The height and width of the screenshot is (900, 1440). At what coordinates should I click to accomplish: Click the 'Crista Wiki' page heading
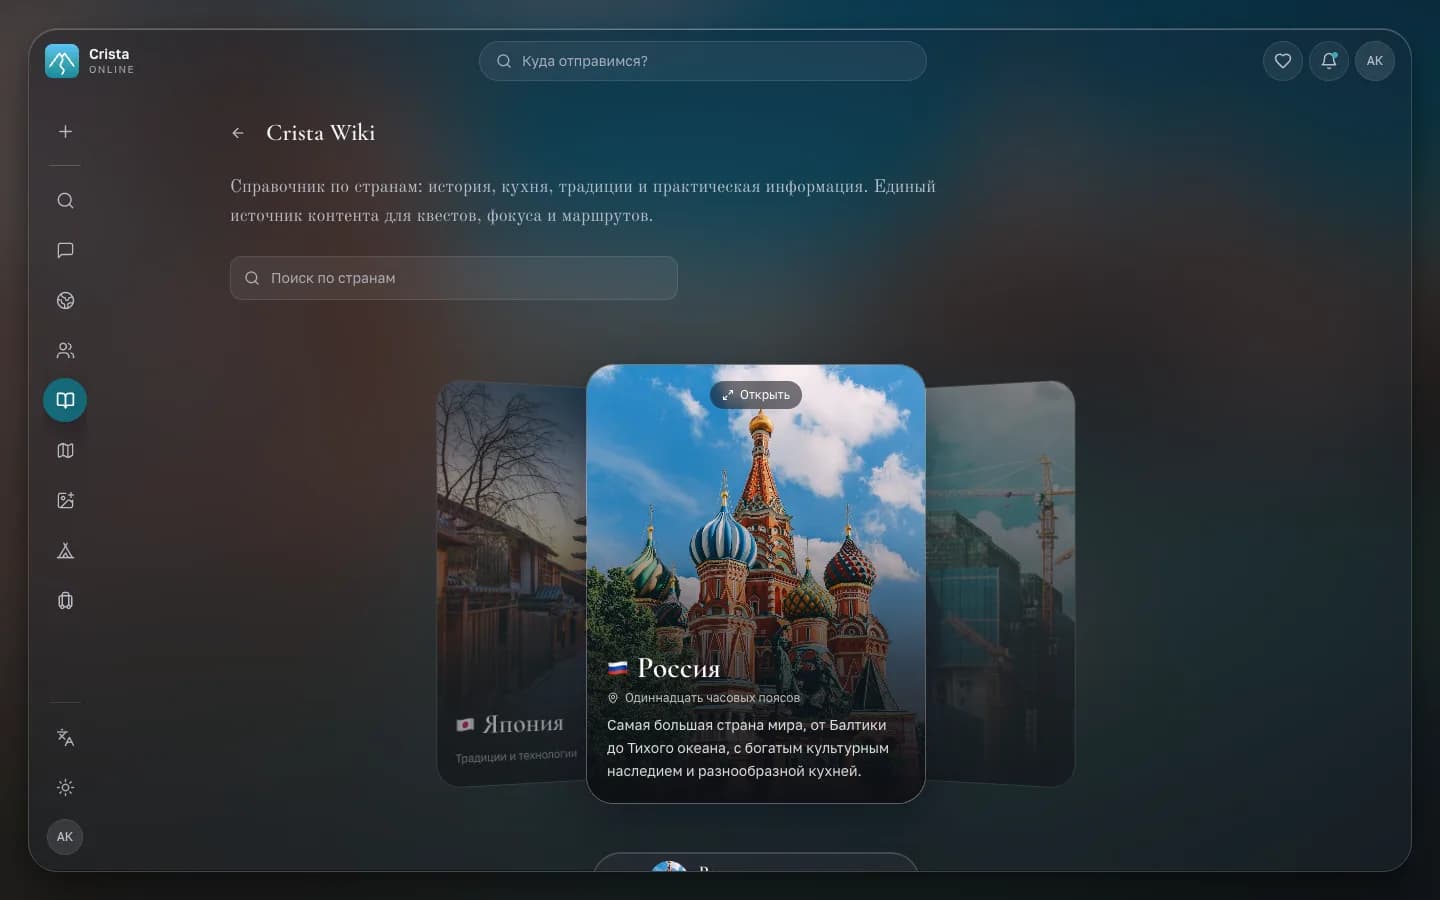(x=321, y=133)
